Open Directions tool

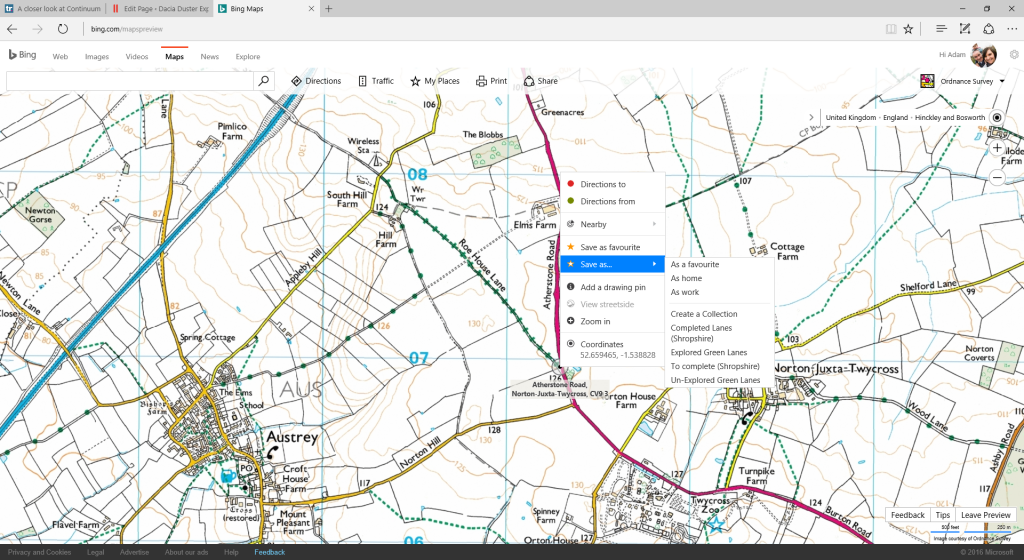[316, 81]
